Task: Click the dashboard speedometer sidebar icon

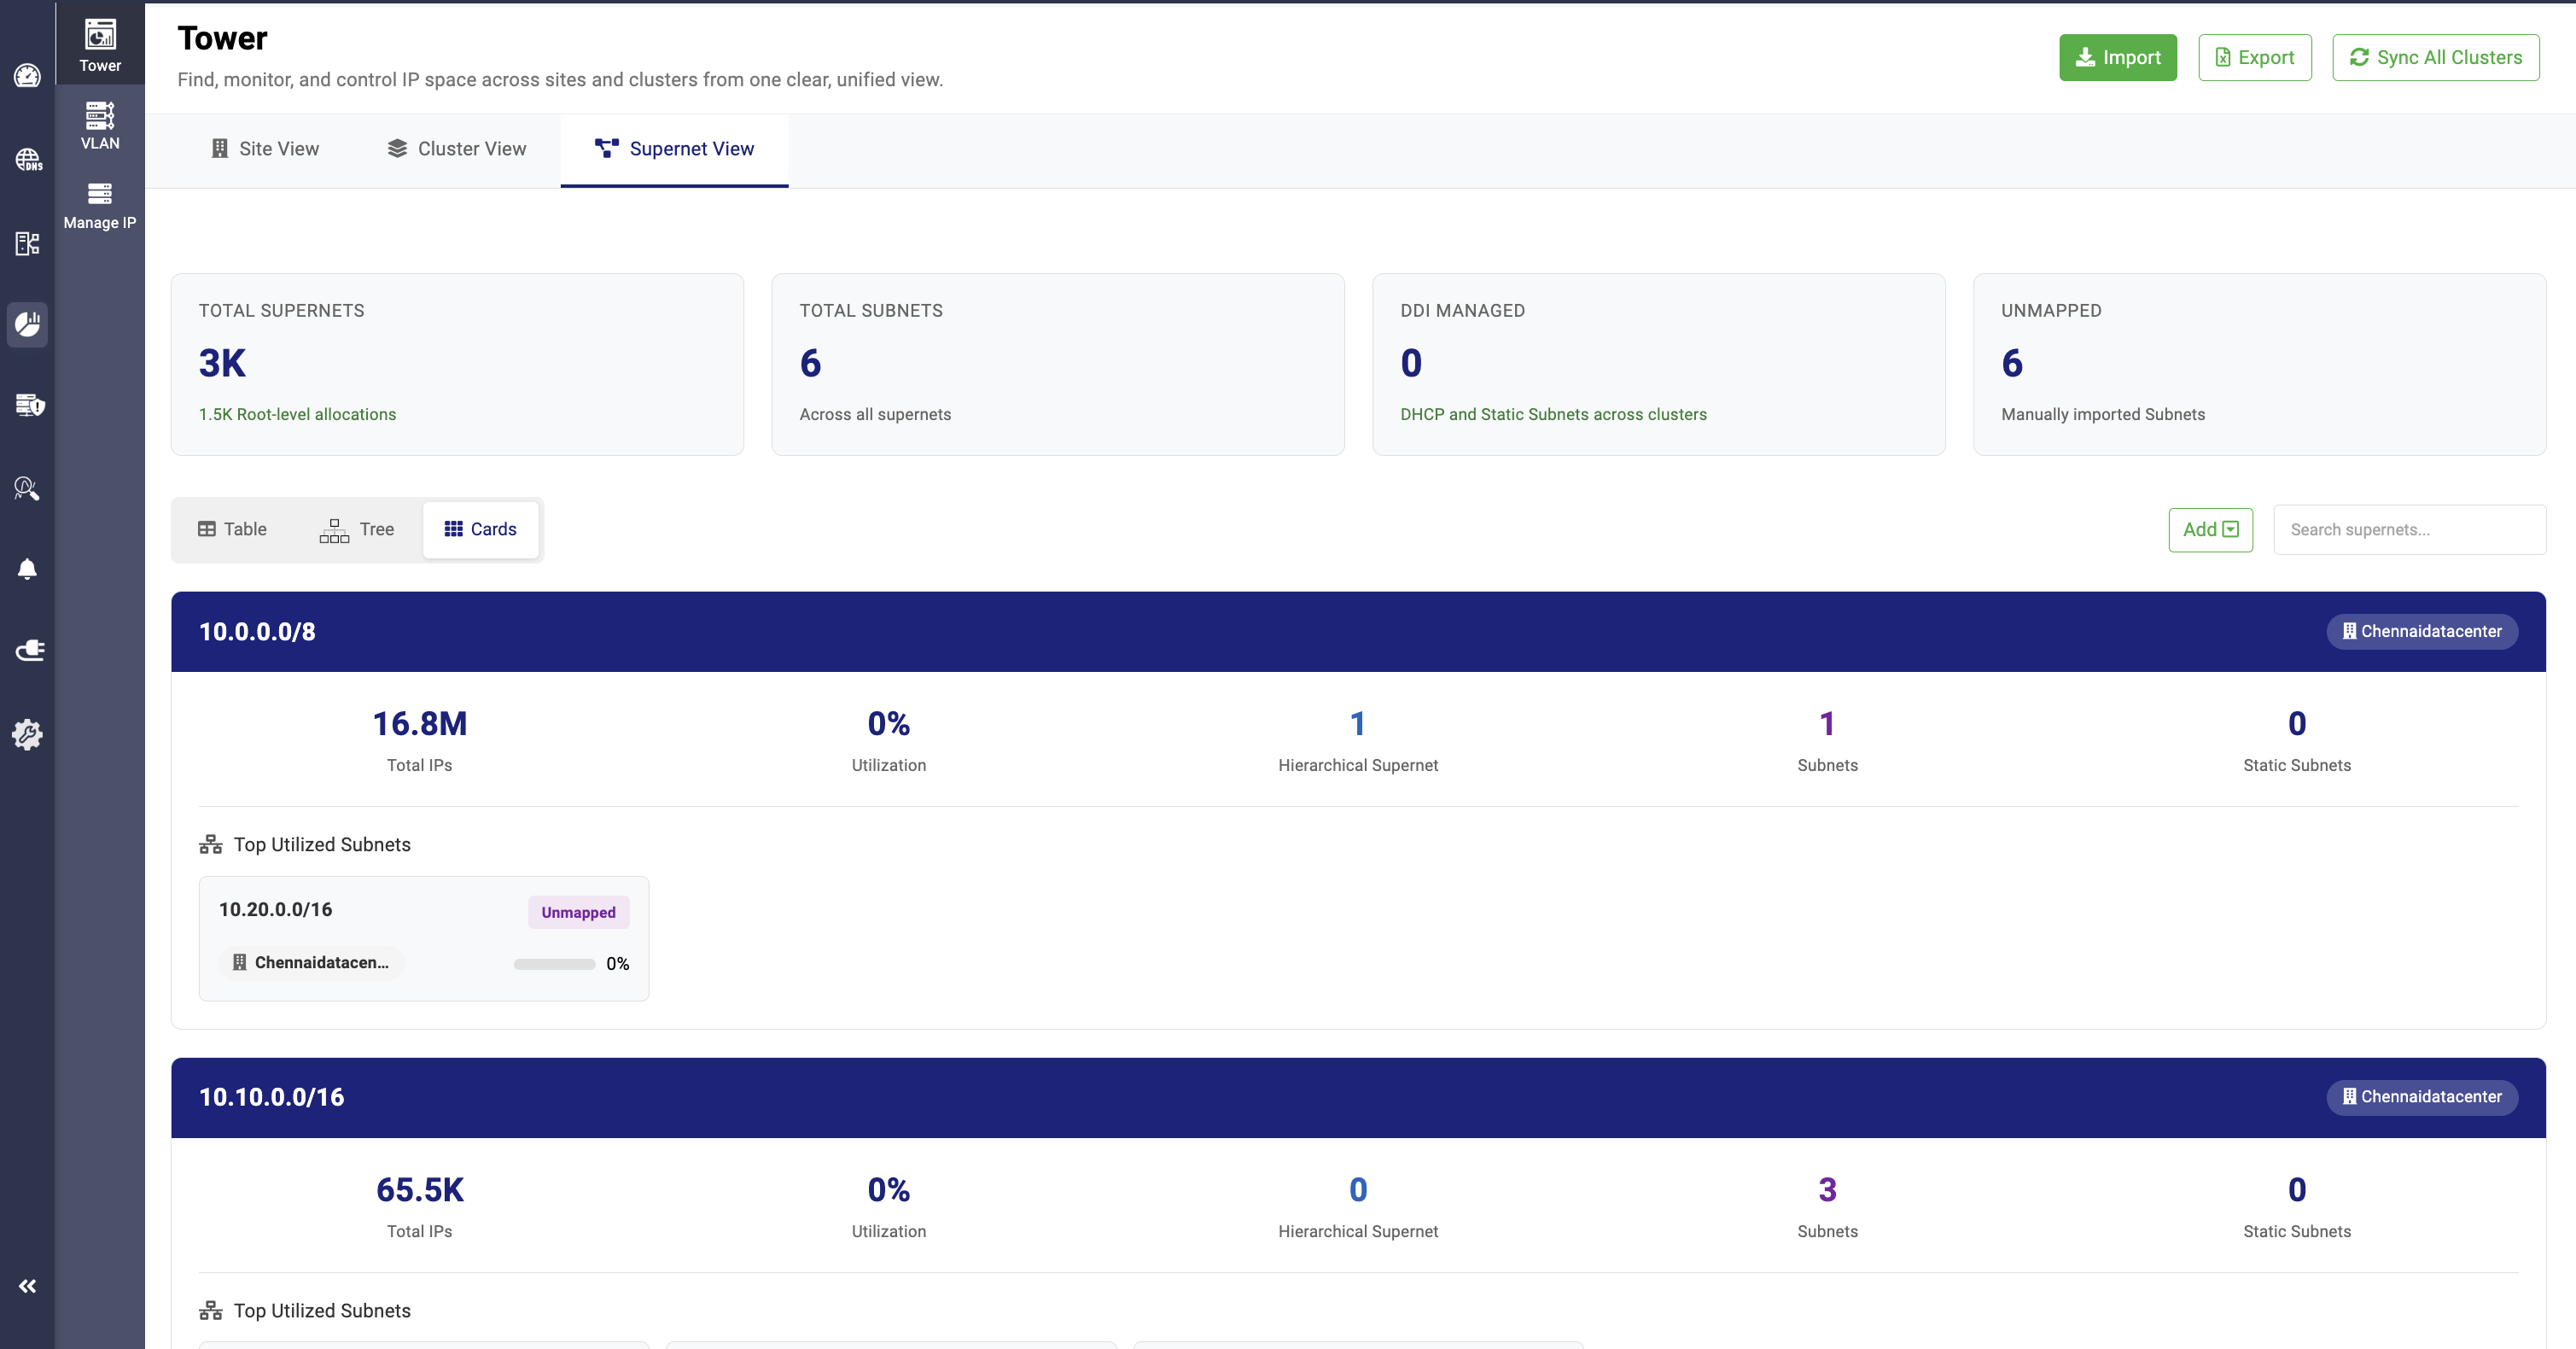Action: 27,76
